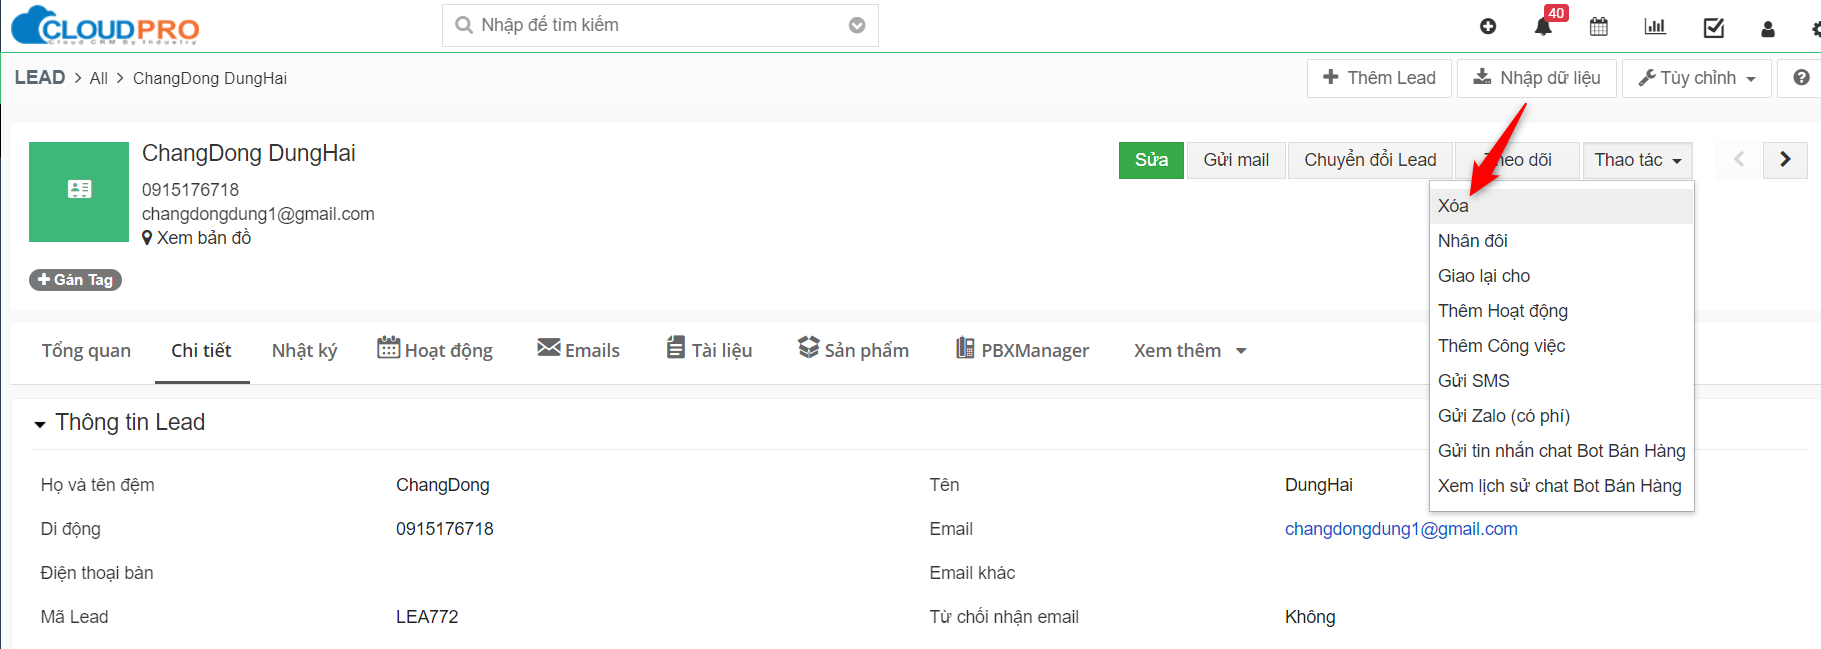Open Xem bản đồ map link

click(x=197, y=238)
